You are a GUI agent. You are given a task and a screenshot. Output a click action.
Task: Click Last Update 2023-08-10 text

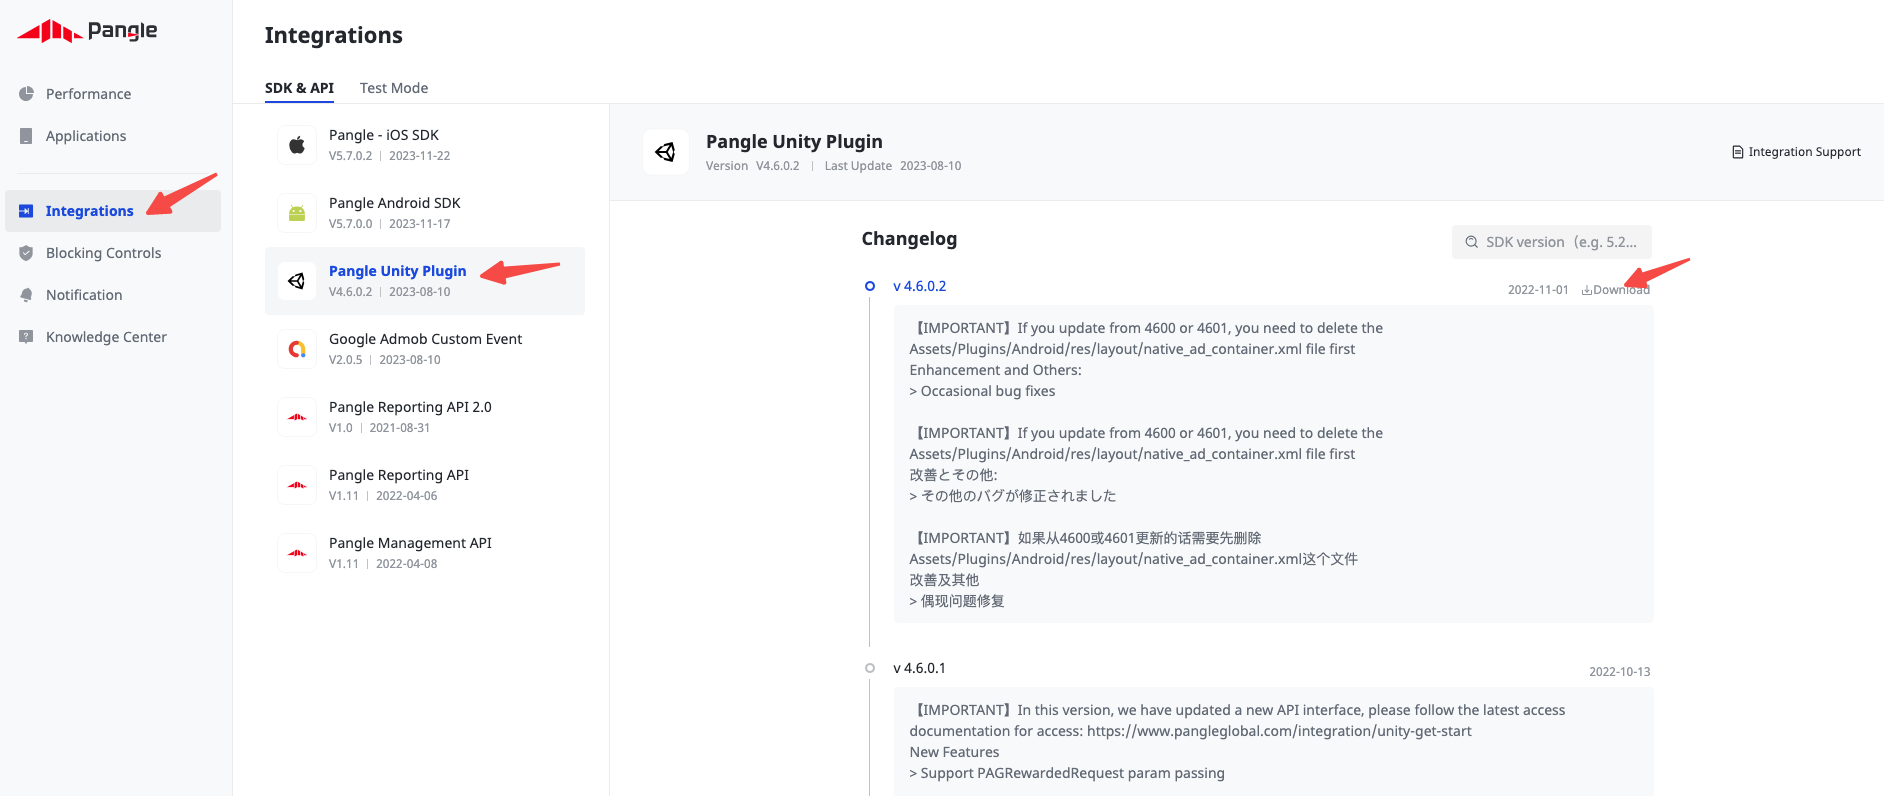[893, 166]
